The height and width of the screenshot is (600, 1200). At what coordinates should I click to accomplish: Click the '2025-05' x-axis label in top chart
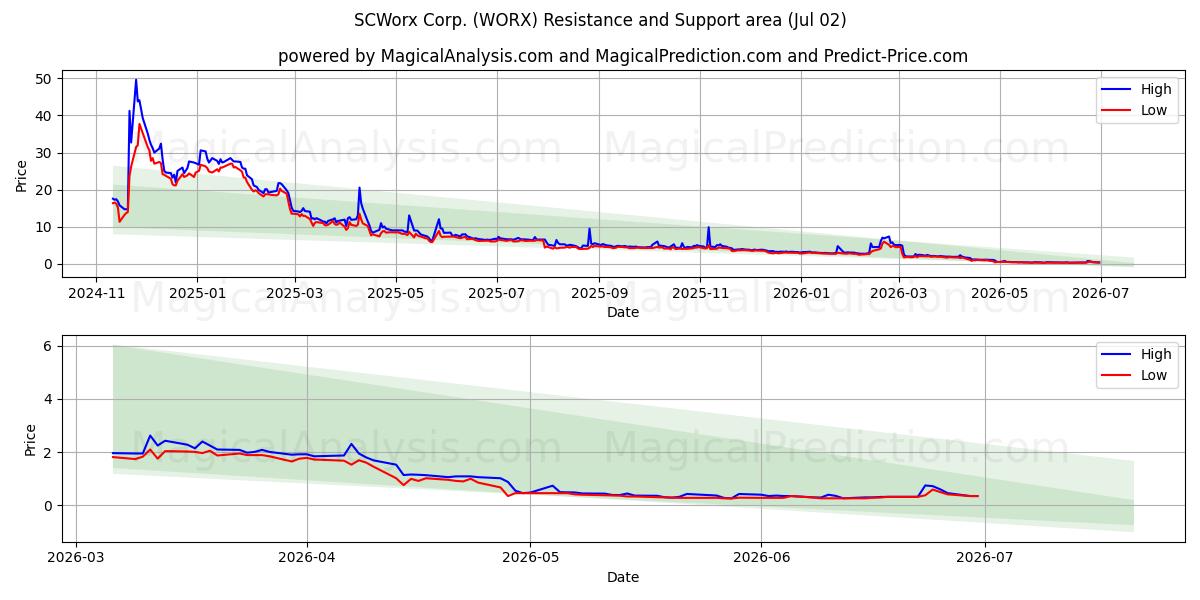click(395, 293)
